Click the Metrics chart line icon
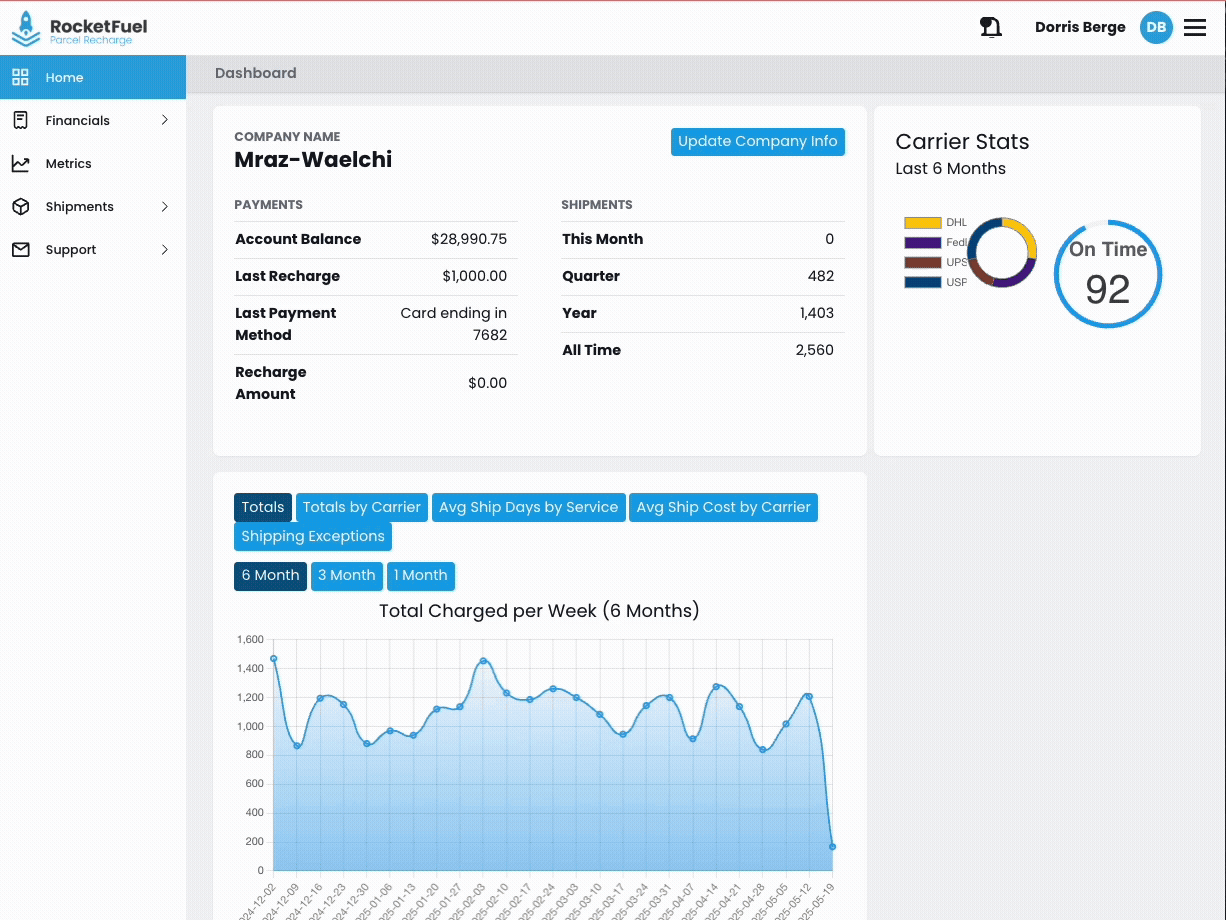The height and width of the screenshot is (920, 1226). (20, 163)
